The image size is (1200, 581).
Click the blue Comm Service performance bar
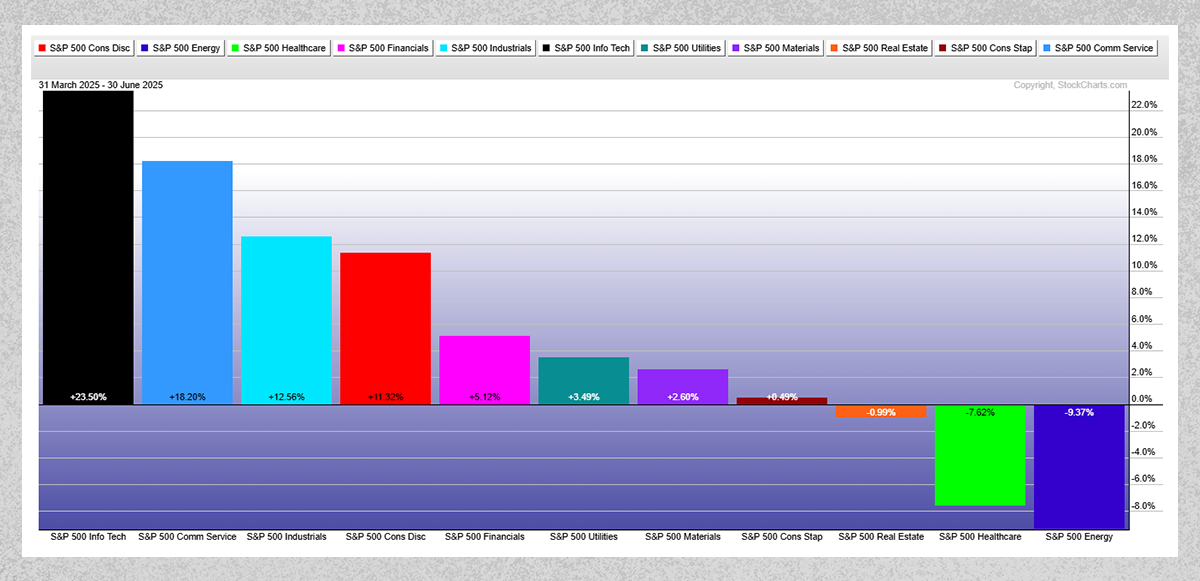coord(187,283)
